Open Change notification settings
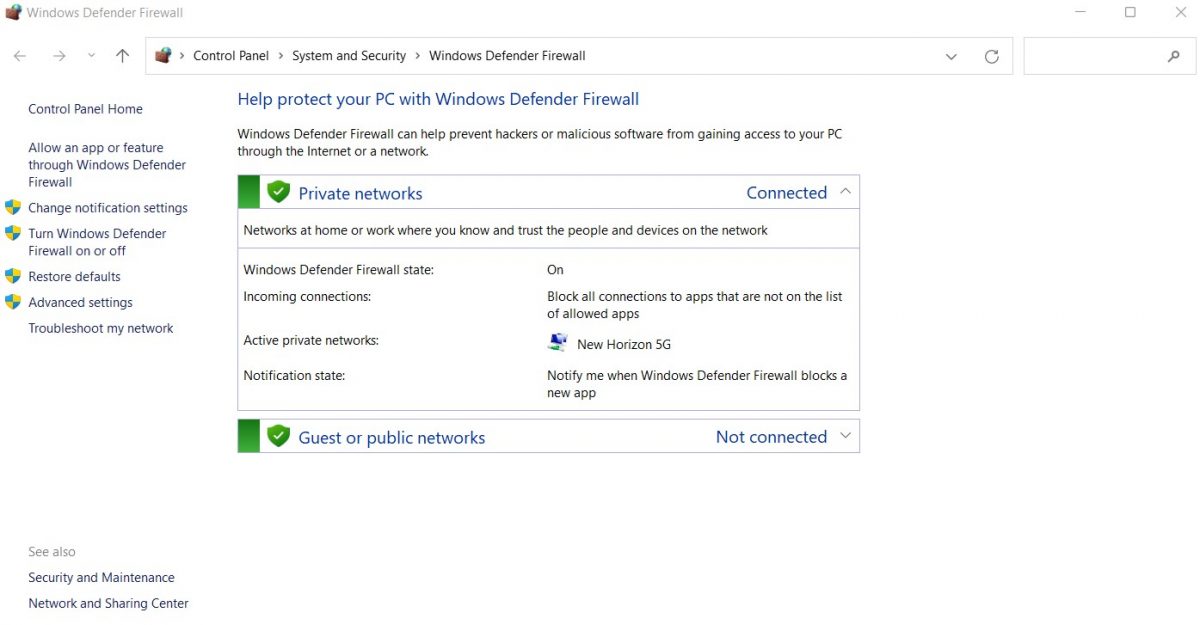The width and height of the screenshot is (1200, 625). click(108, 208)
